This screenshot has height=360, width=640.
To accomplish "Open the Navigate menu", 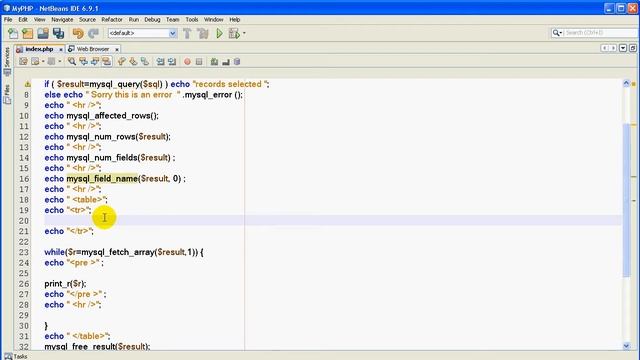I will point(62,20).
